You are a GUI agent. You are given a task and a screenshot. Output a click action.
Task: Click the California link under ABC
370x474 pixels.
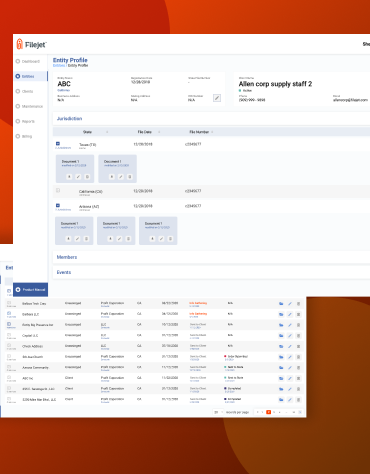point(64,90)
